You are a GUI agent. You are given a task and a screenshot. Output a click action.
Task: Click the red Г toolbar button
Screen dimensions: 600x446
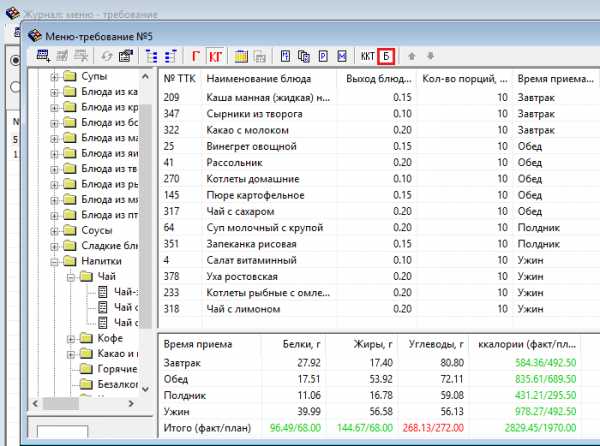[197, 54]
